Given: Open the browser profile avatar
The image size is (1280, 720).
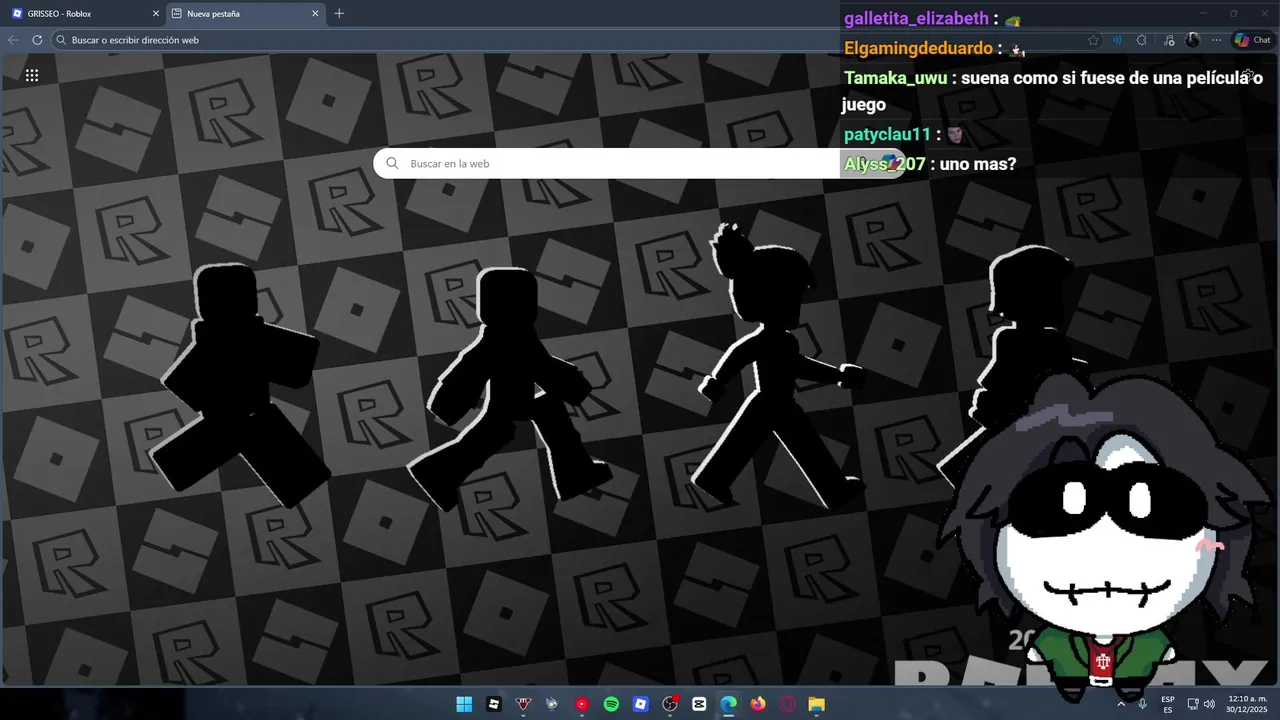Looking at the screenshot, I should click(1192, 40).
